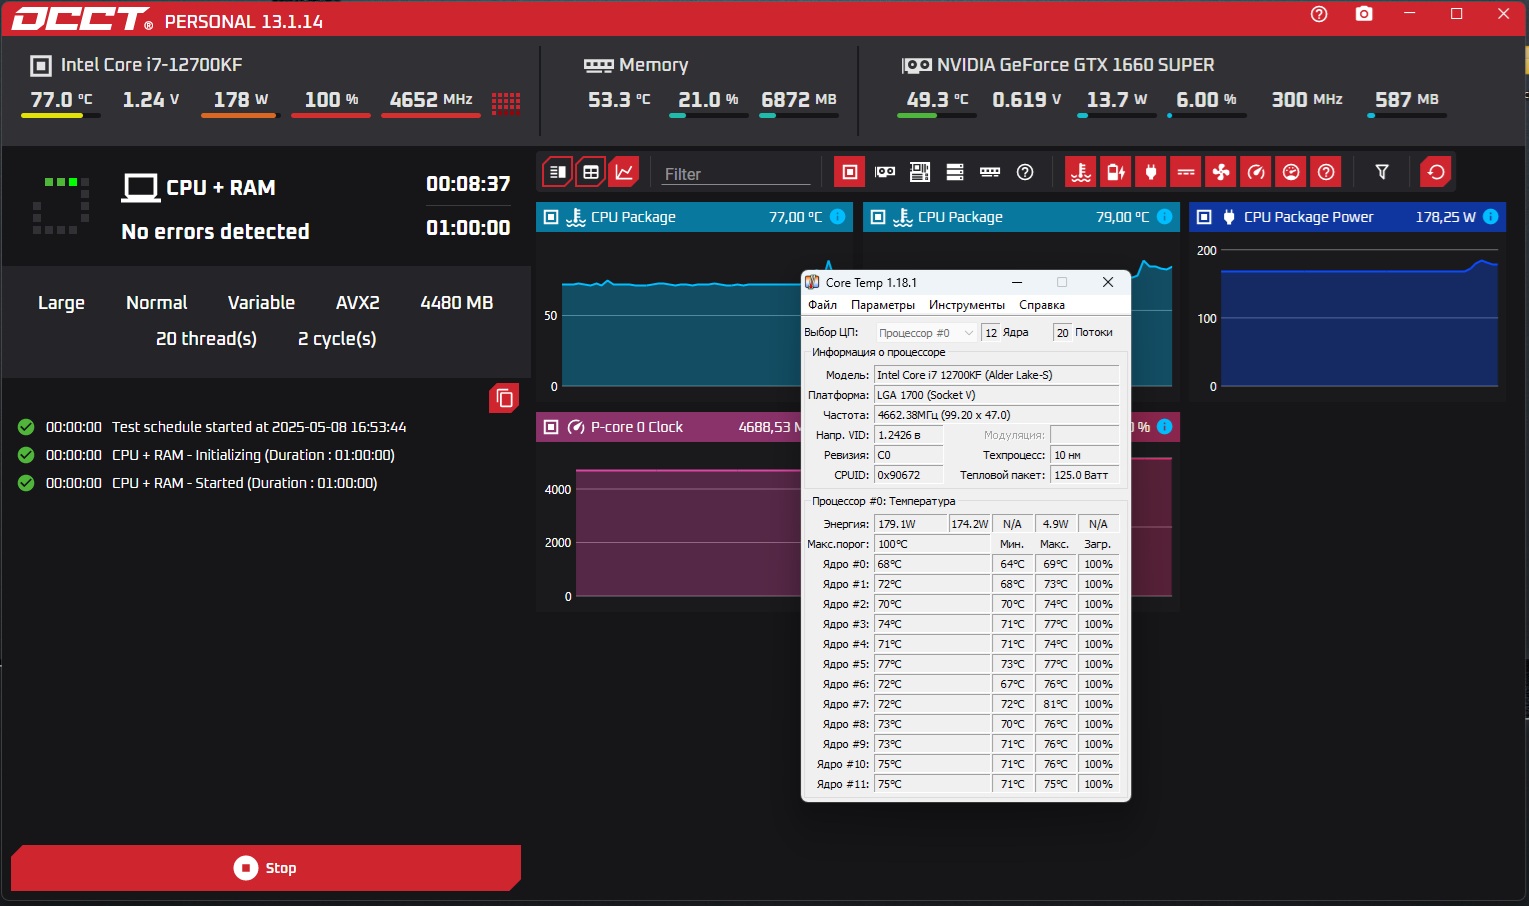
Task: Take a screenshot with the camera icon
Action: pos(1364,14)
